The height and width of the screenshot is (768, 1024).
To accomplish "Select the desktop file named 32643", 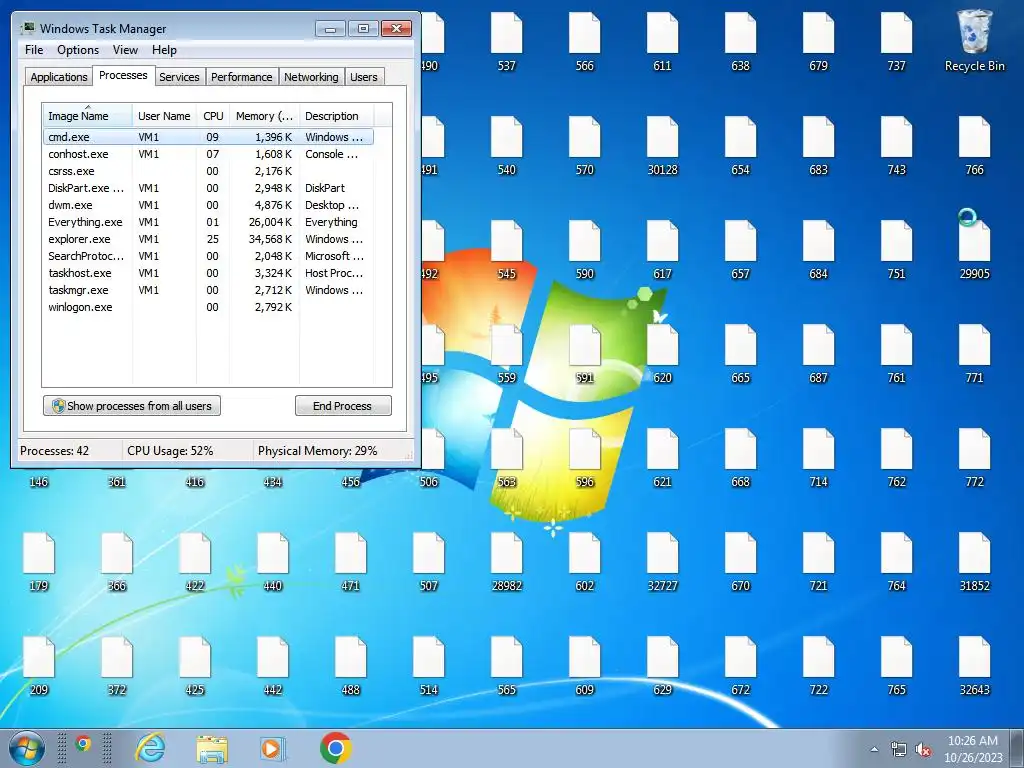I will click(x=974, y=665).
